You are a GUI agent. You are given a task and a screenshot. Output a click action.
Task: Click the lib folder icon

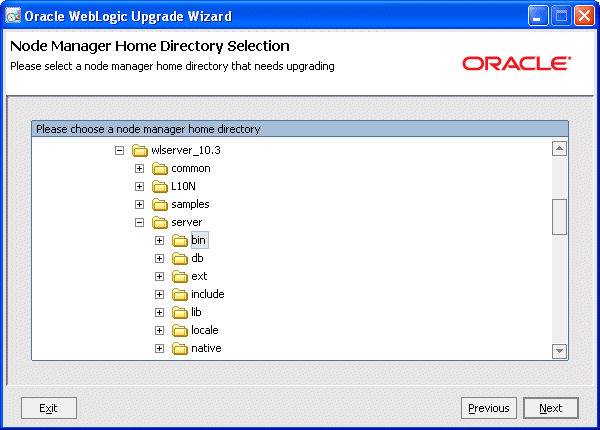click(x=179, y=312)
